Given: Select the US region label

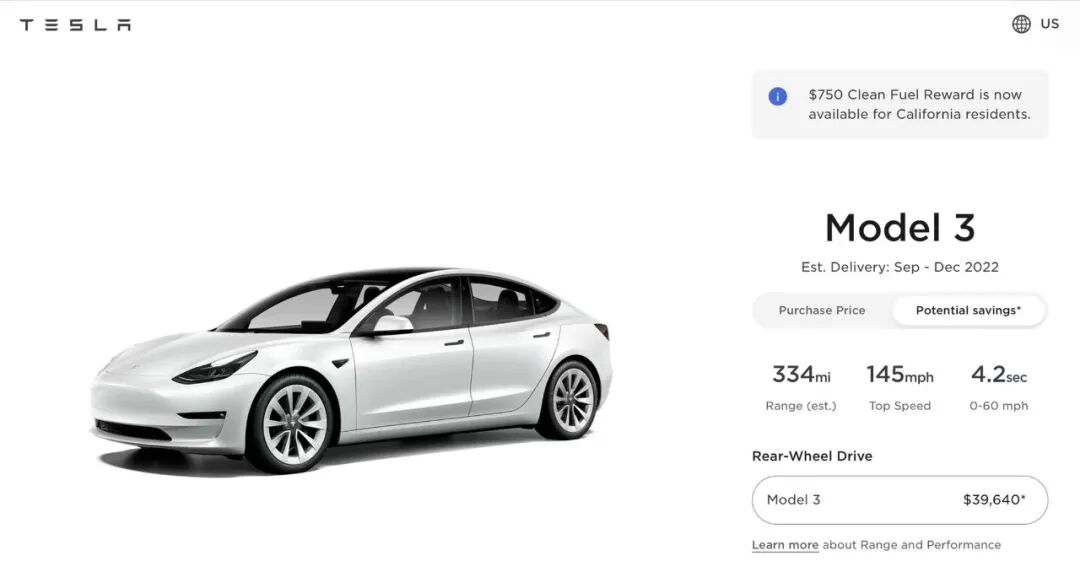Looking at the screenshot, I should 1050,23.
